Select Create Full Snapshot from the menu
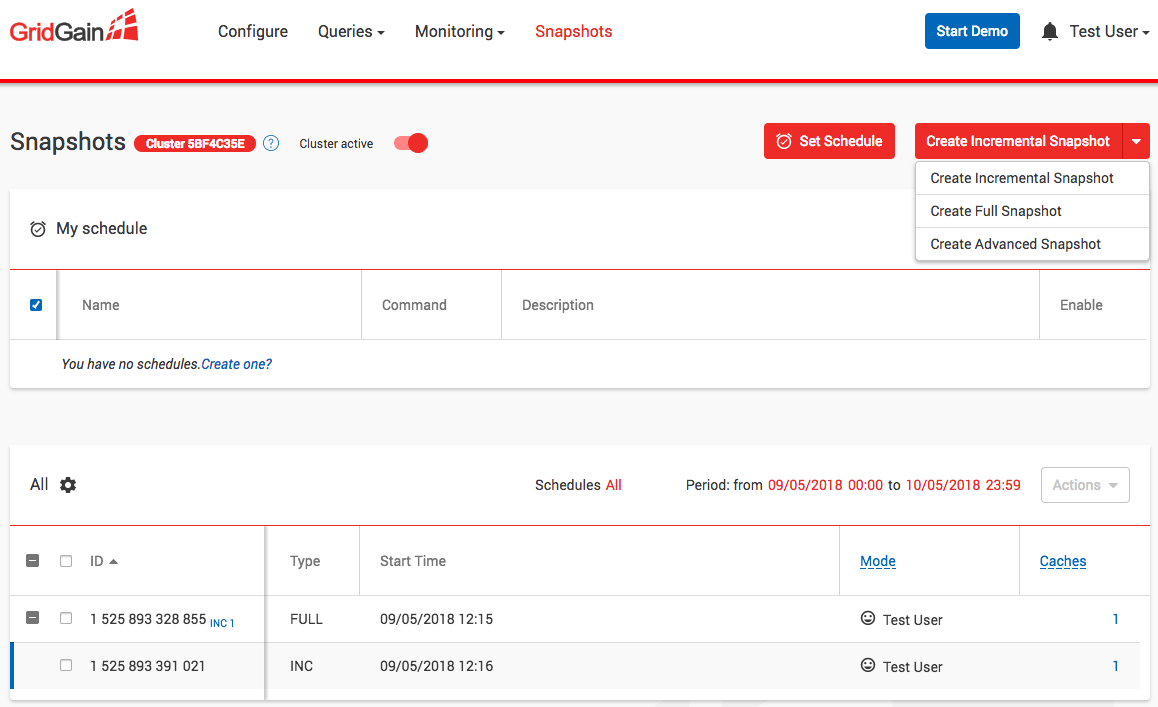Screen dimensions: 1158x707 (996, 211)
